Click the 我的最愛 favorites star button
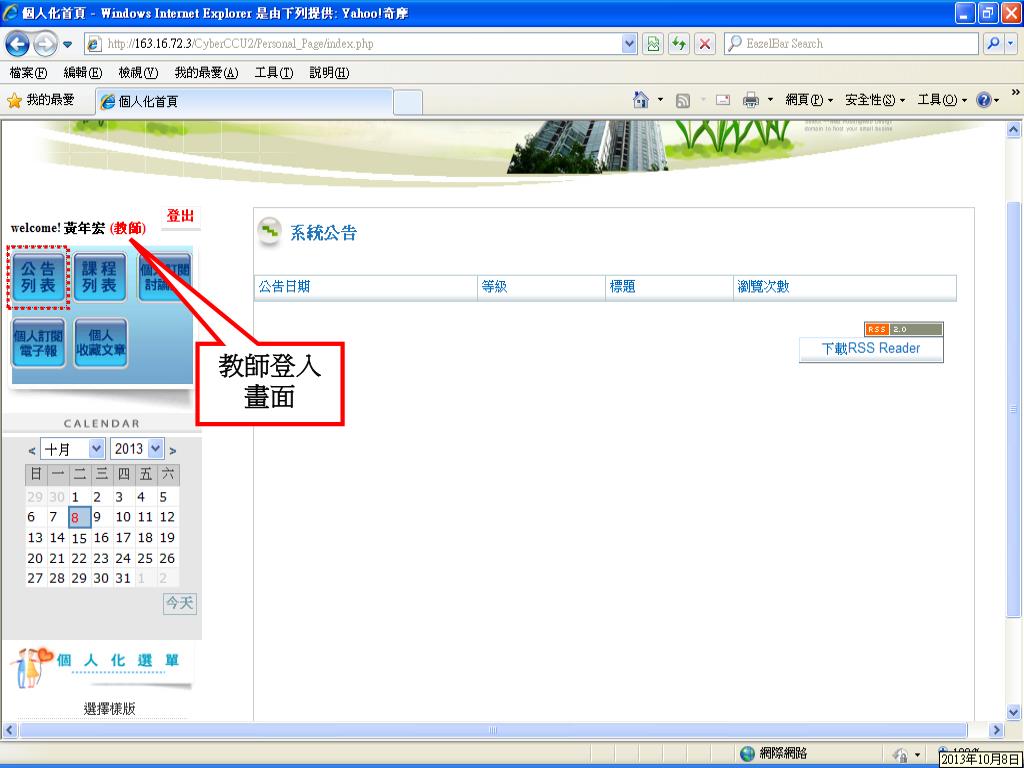Viewport: 1024px width, 768px height. coord(40,100)
